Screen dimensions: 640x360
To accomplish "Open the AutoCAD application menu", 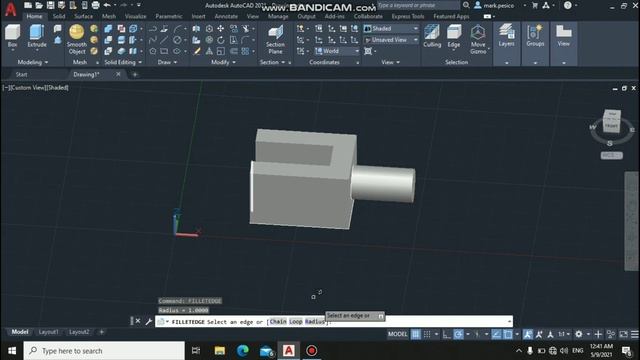I will [11, 9].
